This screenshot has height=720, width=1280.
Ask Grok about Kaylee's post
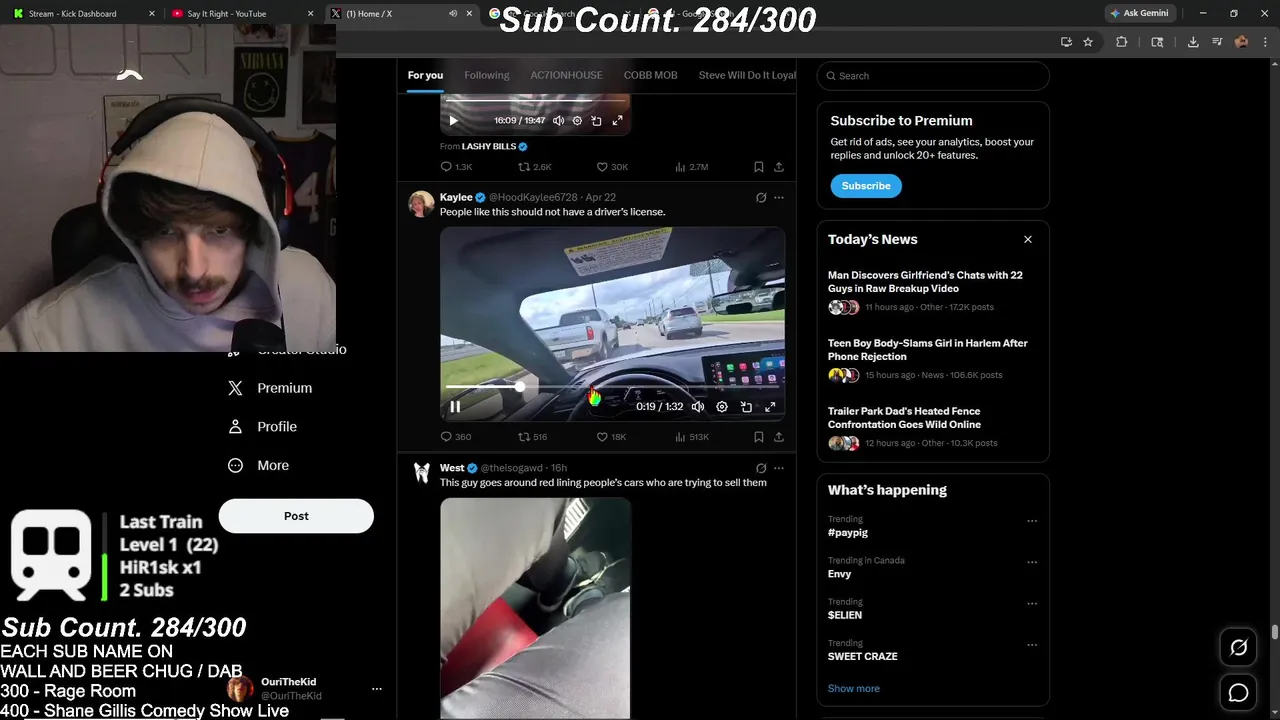761,198
